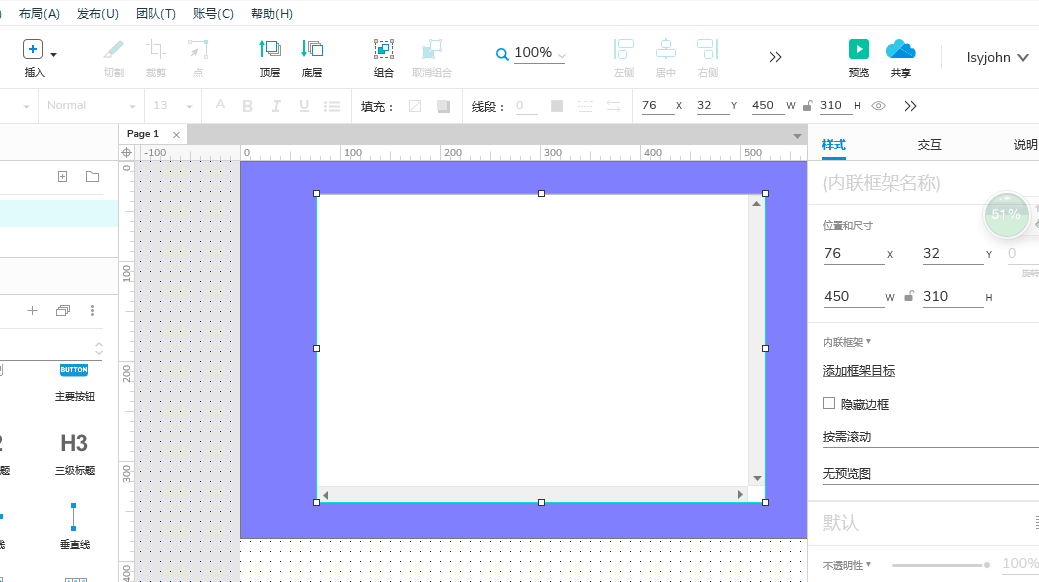Expand the format bar overflow chevrons
The width and height of the screenshot is (1039, 582).
910,106
